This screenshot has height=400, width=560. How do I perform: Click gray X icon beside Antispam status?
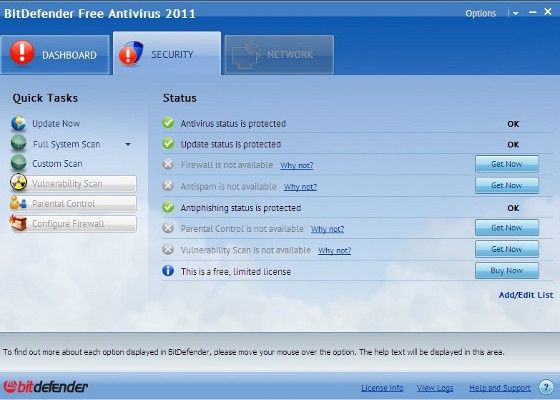pos(168,185)
